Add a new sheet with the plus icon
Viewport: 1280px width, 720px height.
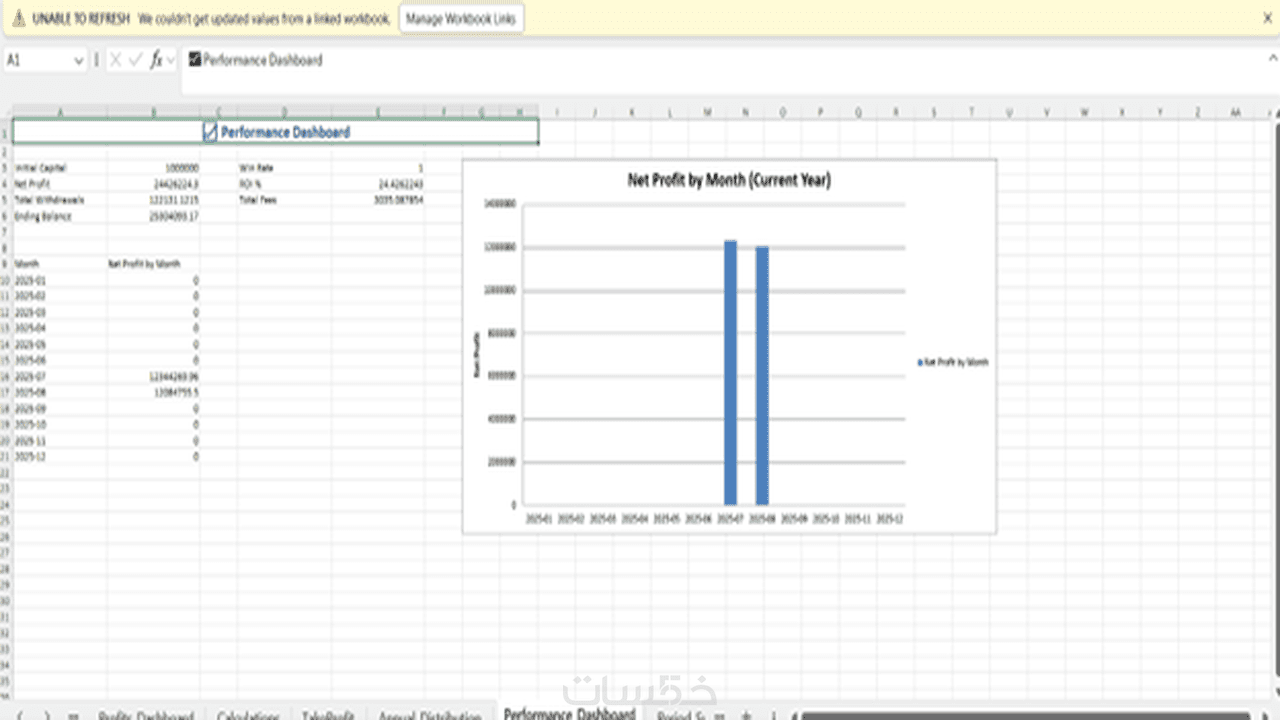tap(745, 715)
